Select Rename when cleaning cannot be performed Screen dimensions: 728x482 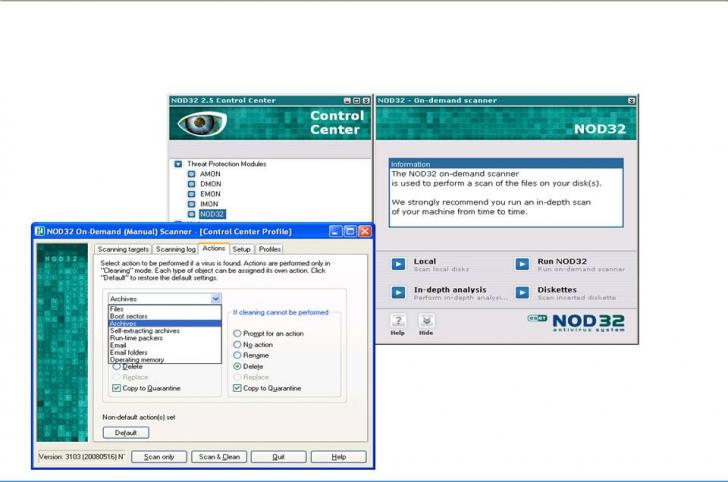pyautogui.click(x=237, y=355)
